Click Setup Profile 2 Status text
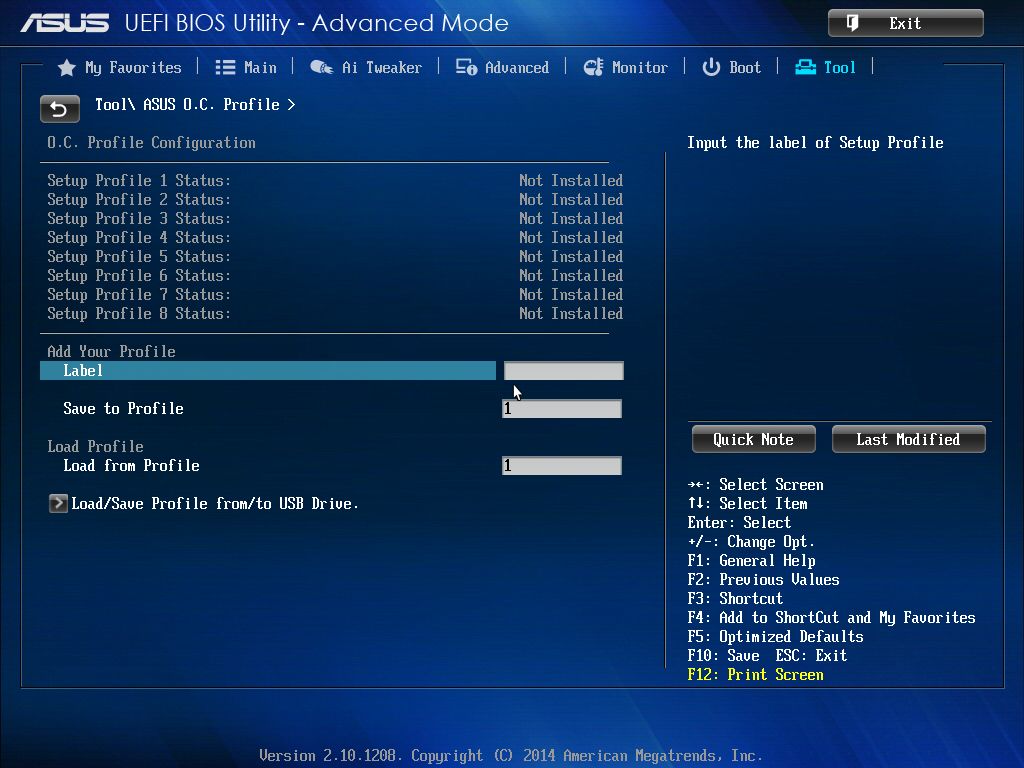This screenshot has height=768, width=1024. tap(139, 200)
